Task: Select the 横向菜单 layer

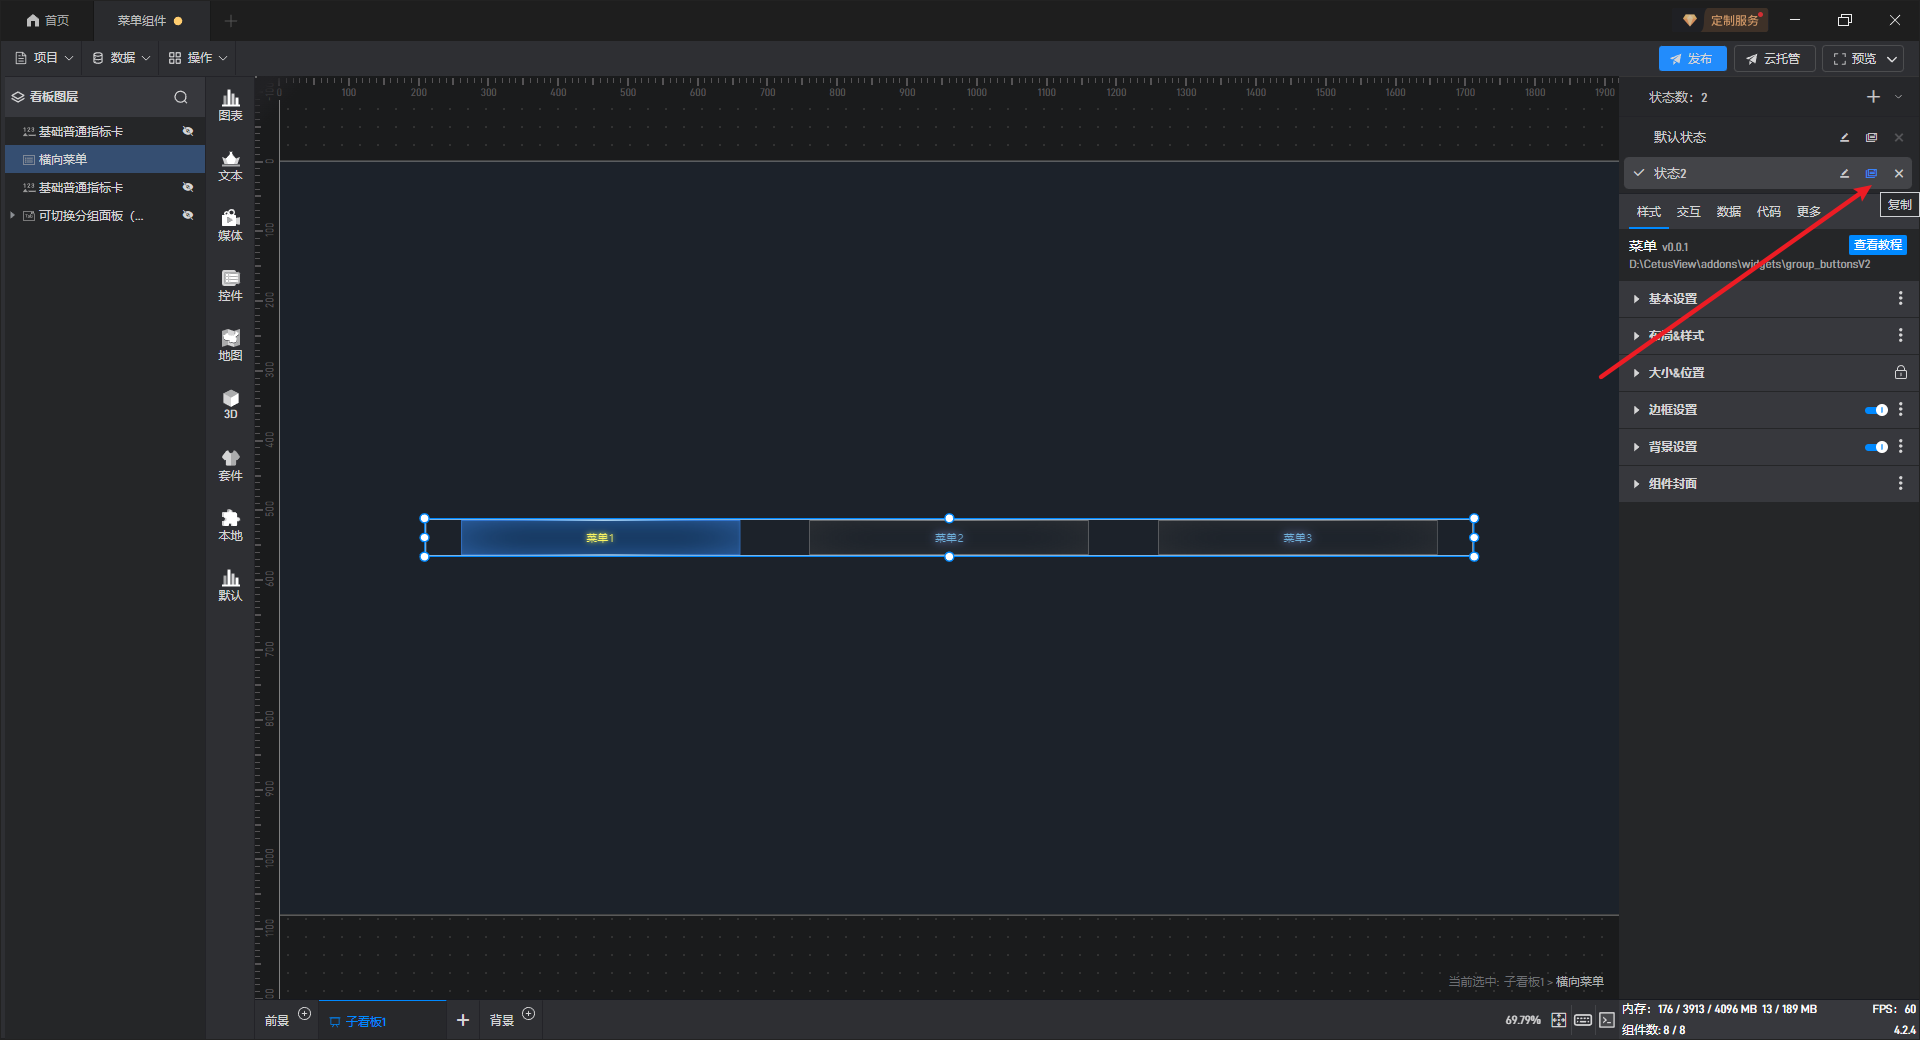Action: tap(105, 159)
